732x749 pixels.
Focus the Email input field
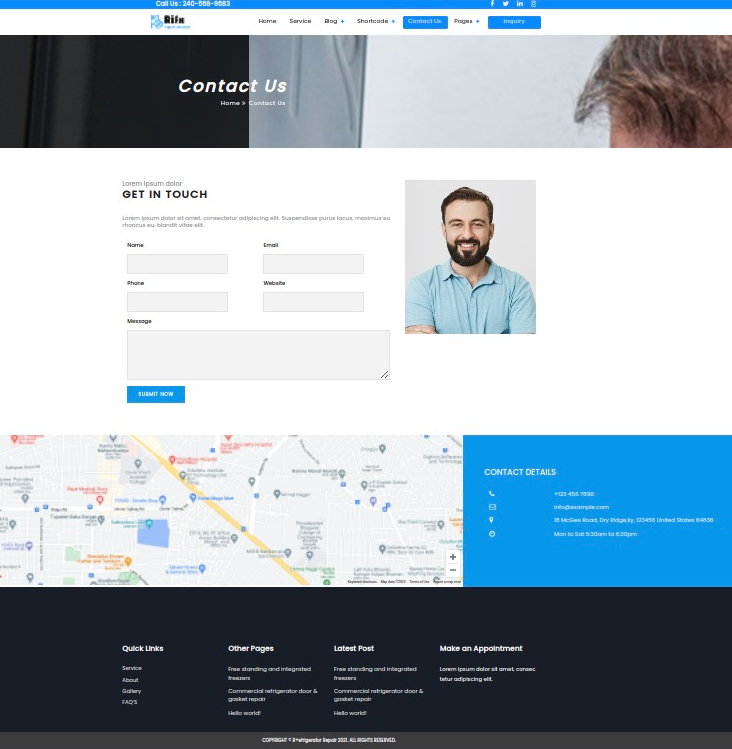tap(313, 264)
